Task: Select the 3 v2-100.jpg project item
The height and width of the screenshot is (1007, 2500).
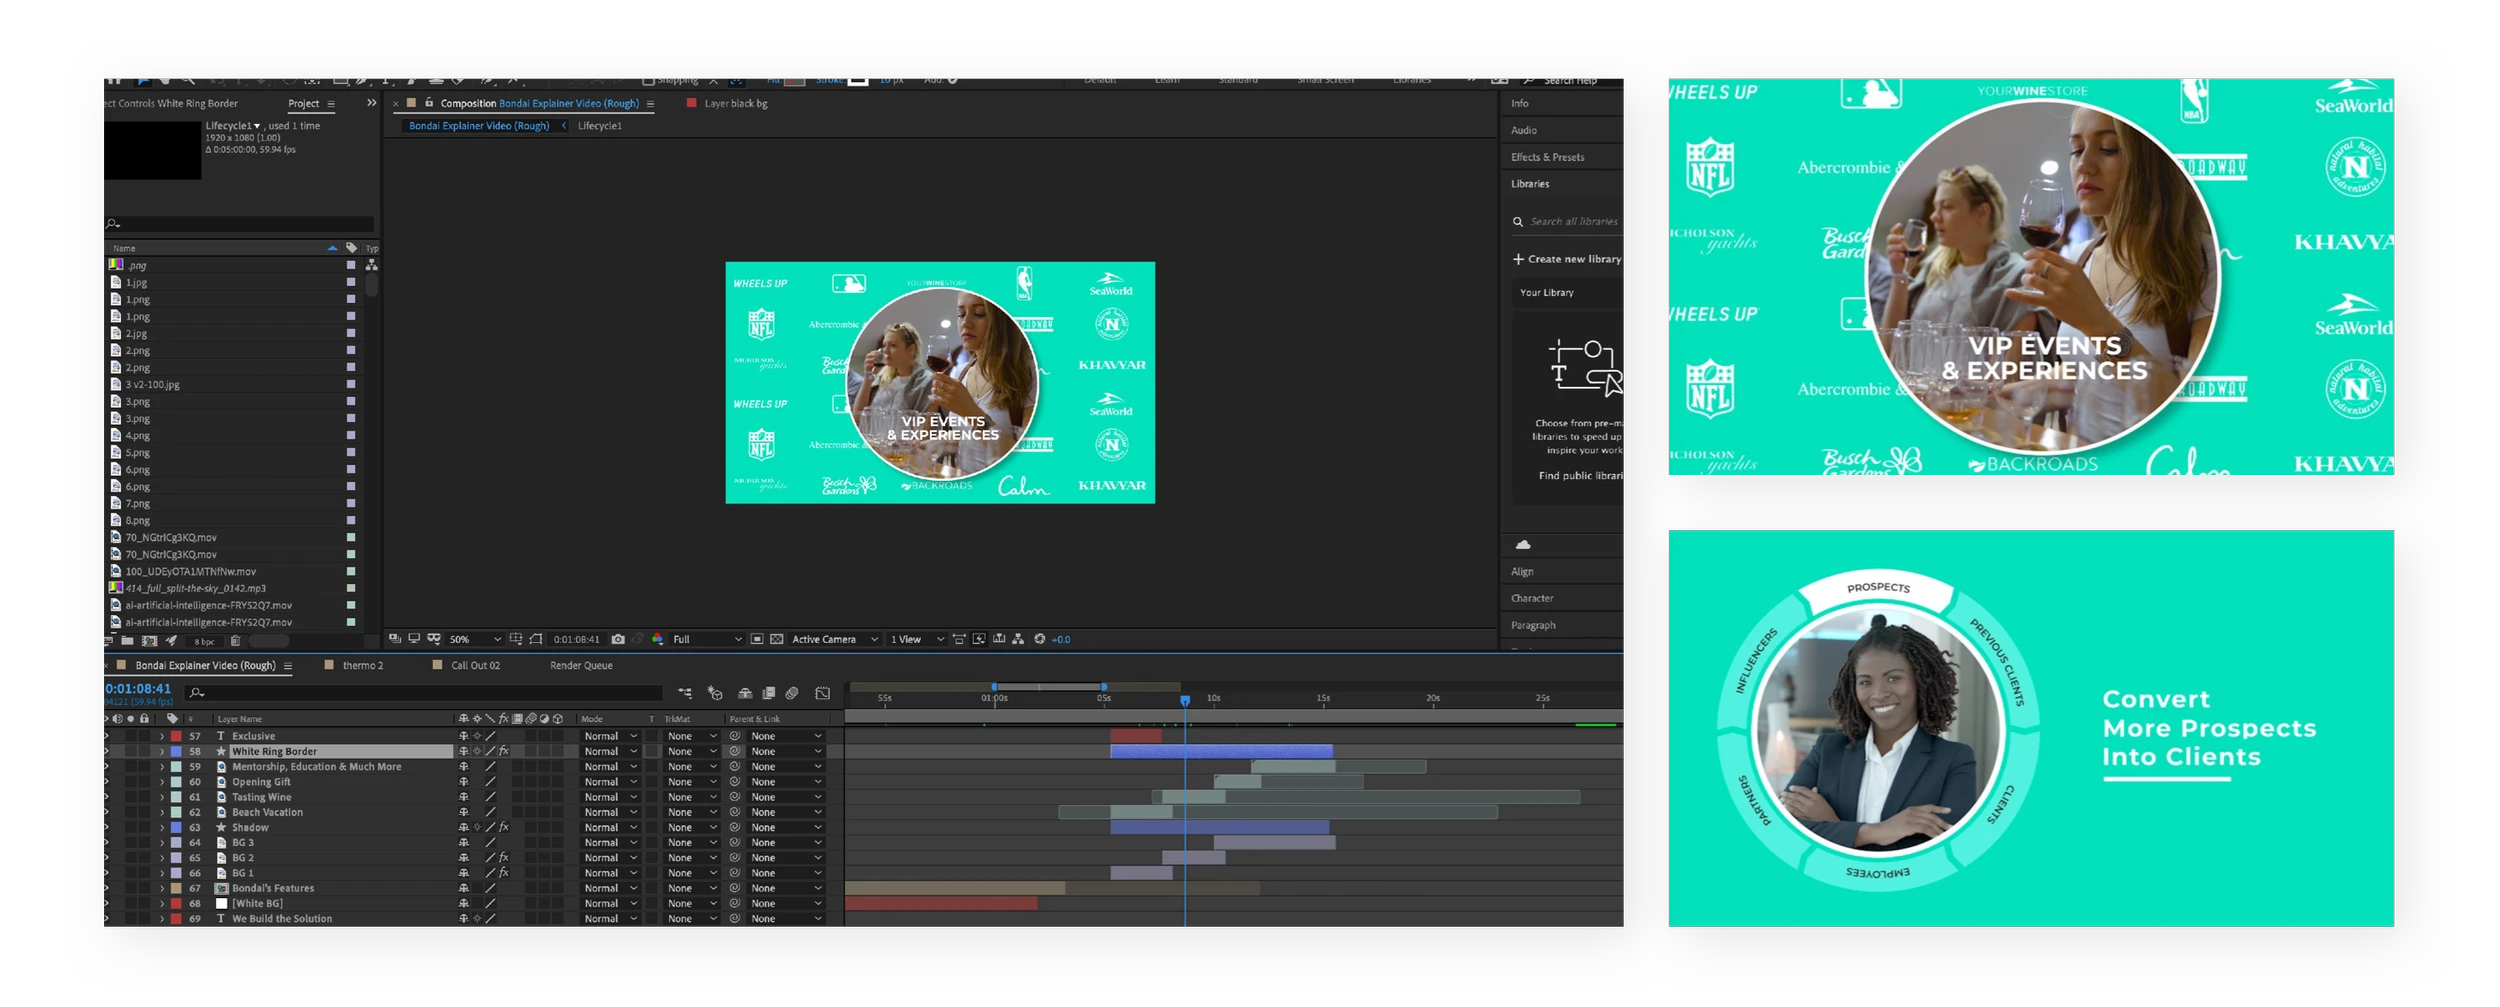Action: [x=152, y=384]
